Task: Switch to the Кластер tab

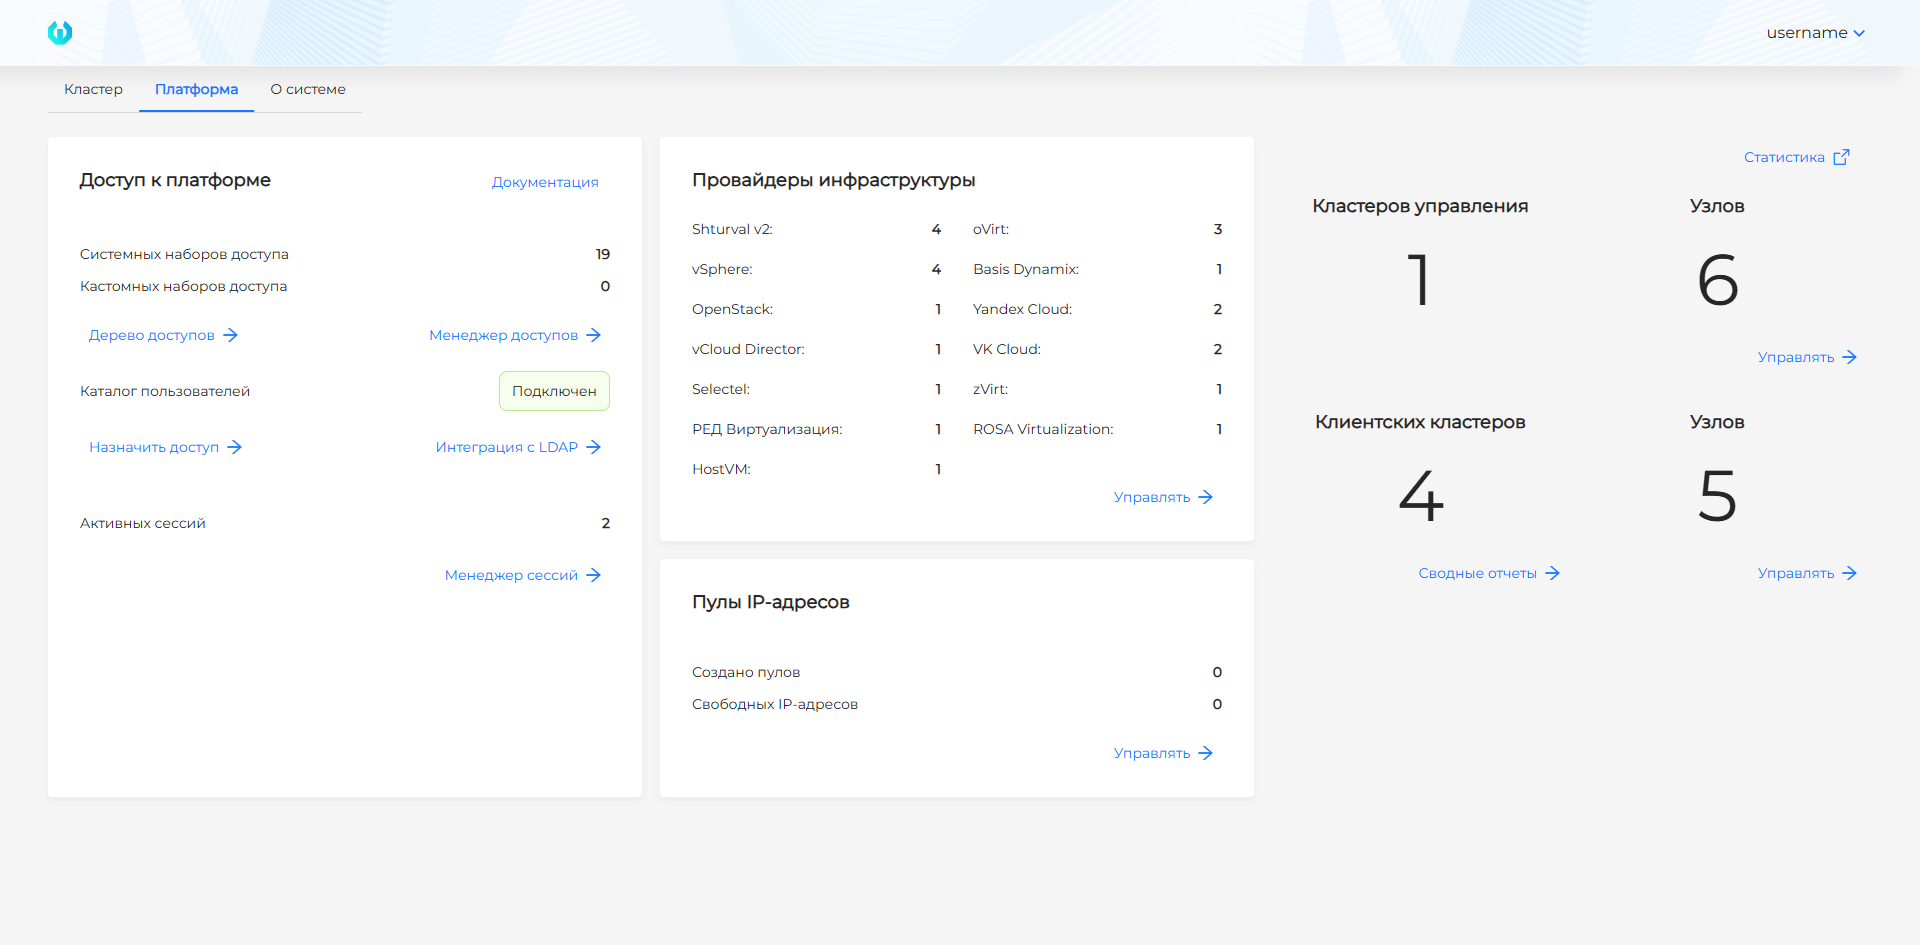Action: 93,89
